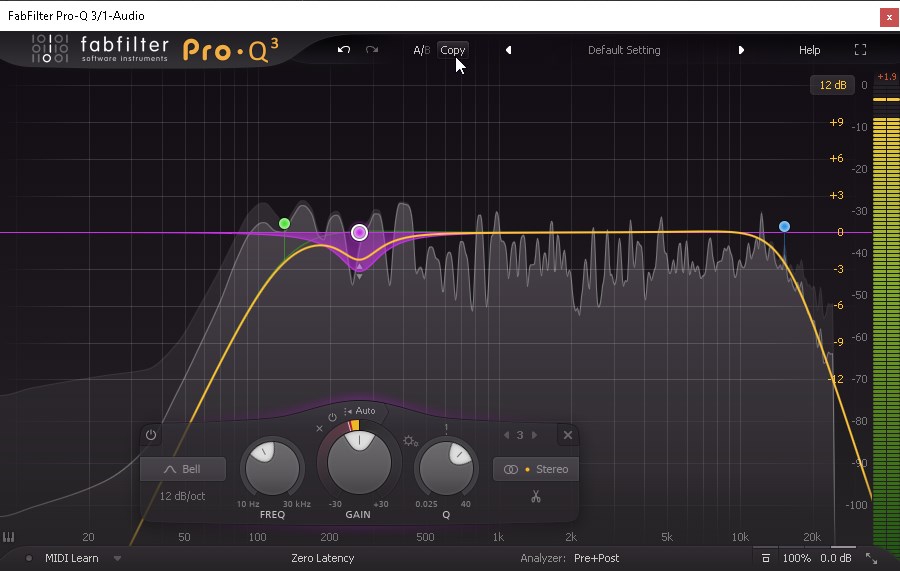Click the GAIN knob
This screenshot has height=571, width=900.
pyautogui.click(x=359, y=463)
